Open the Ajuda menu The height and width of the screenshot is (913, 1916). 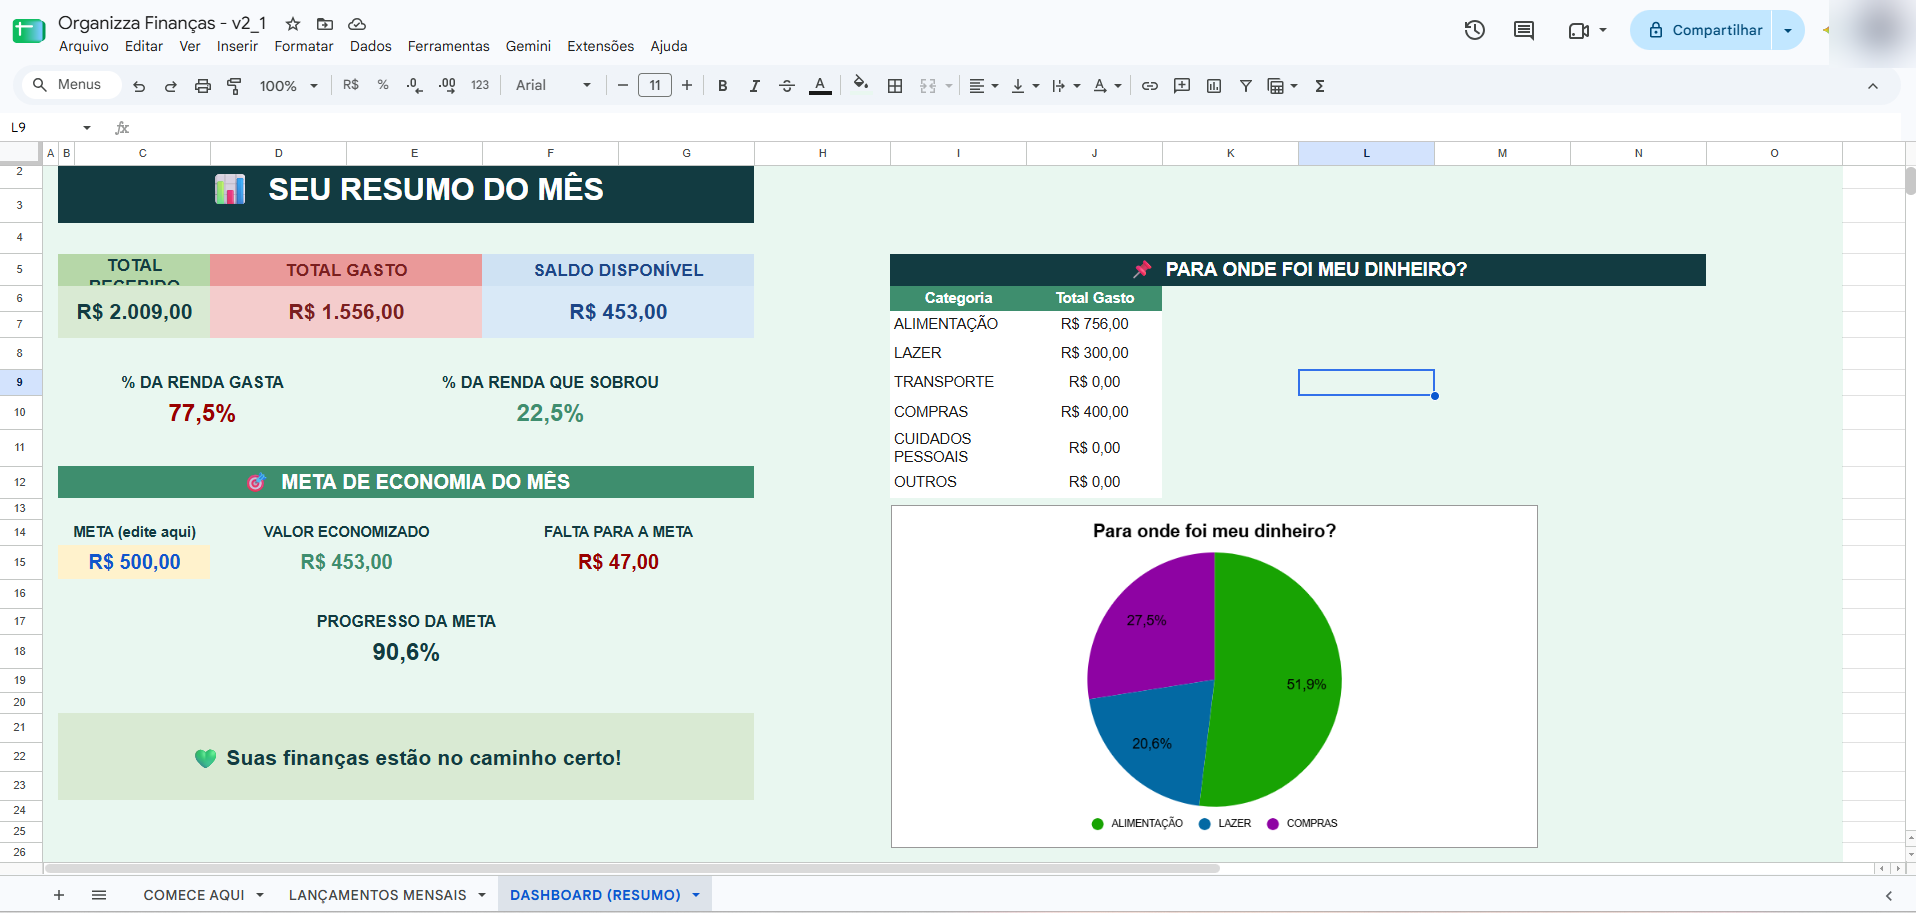pyautogui.click(x=669, y=46)
